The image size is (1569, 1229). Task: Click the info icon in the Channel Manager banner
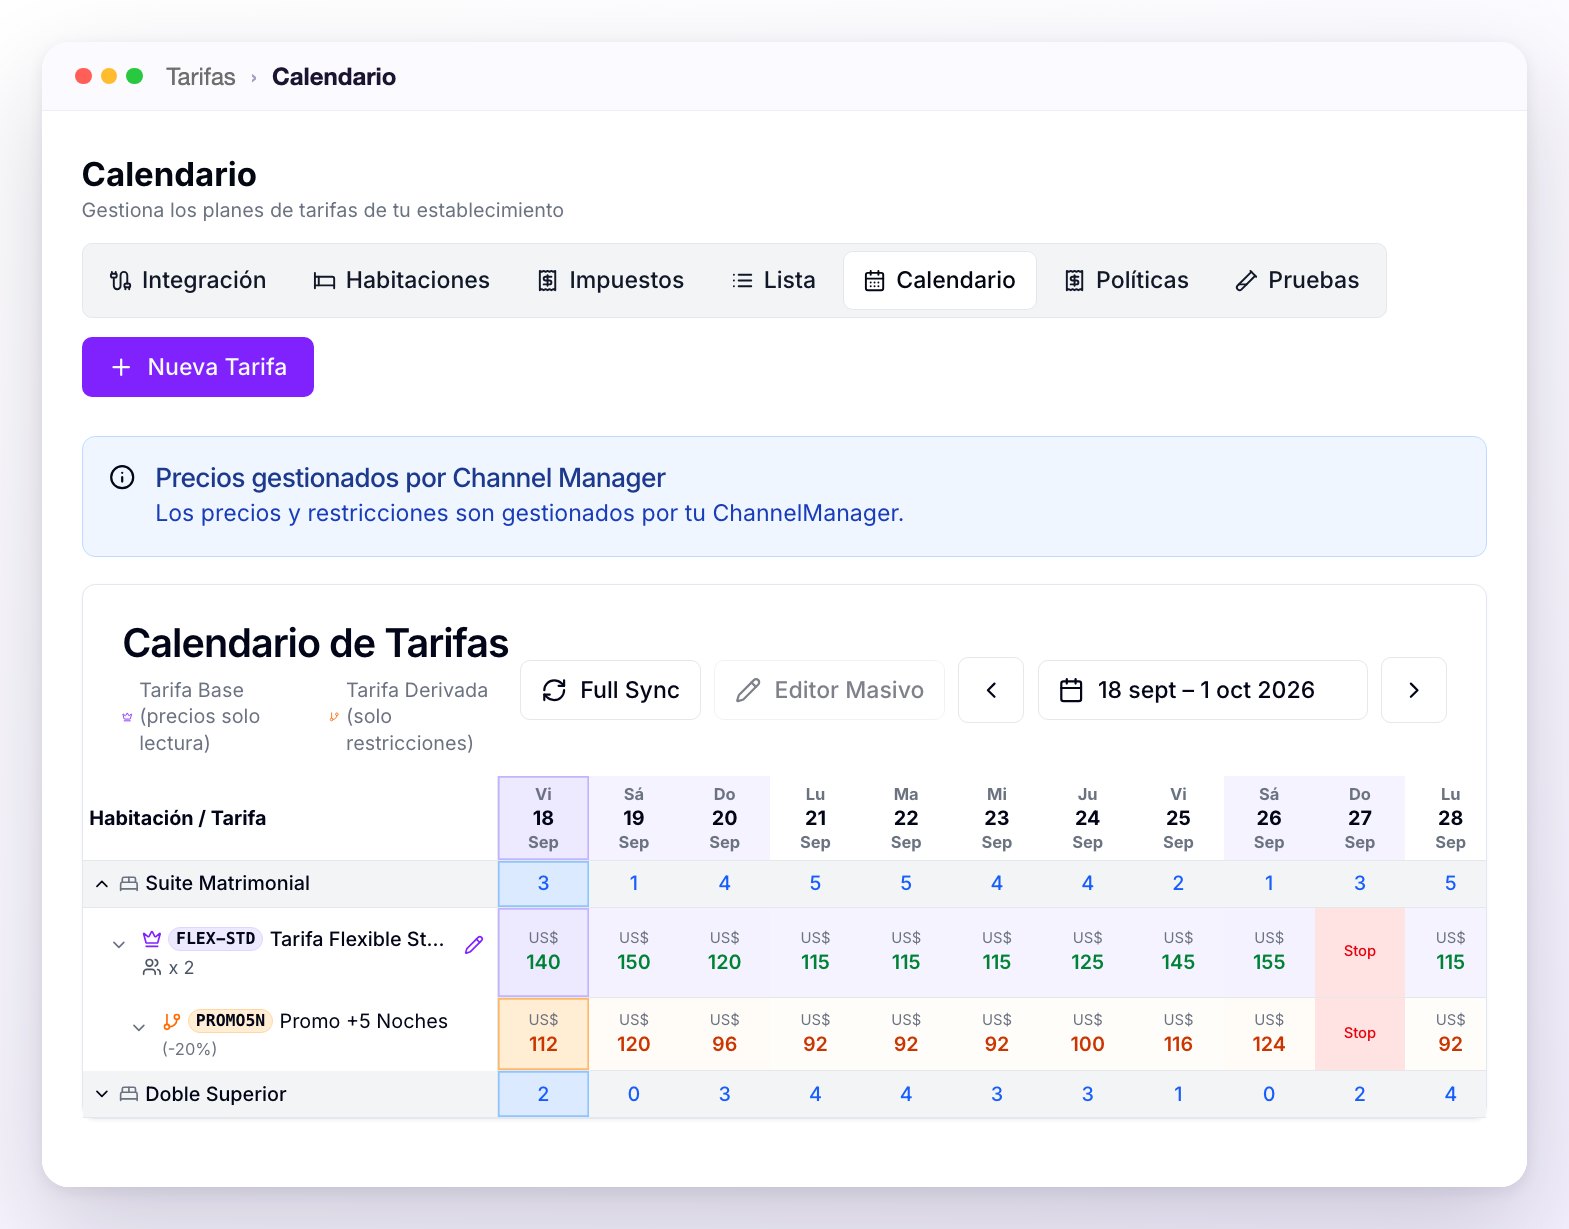(122, 477)
